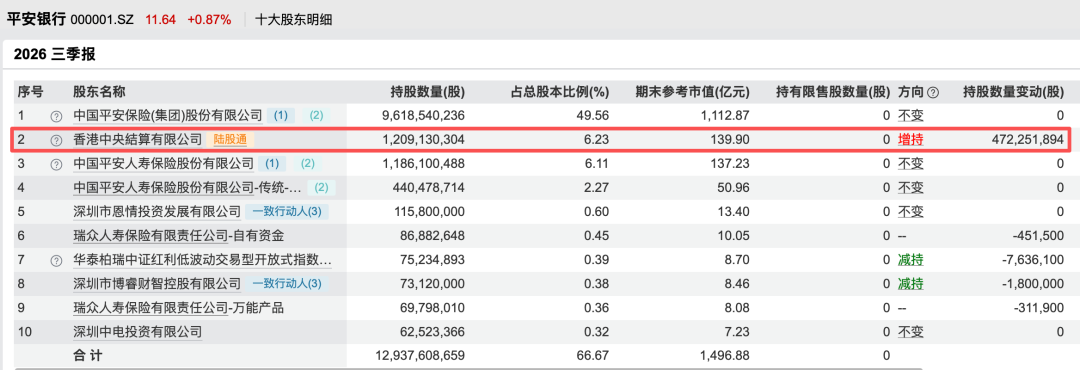1080x370 pixels.
Task: Select the 十大股东明细 tab title
Action: coord(293,20)
